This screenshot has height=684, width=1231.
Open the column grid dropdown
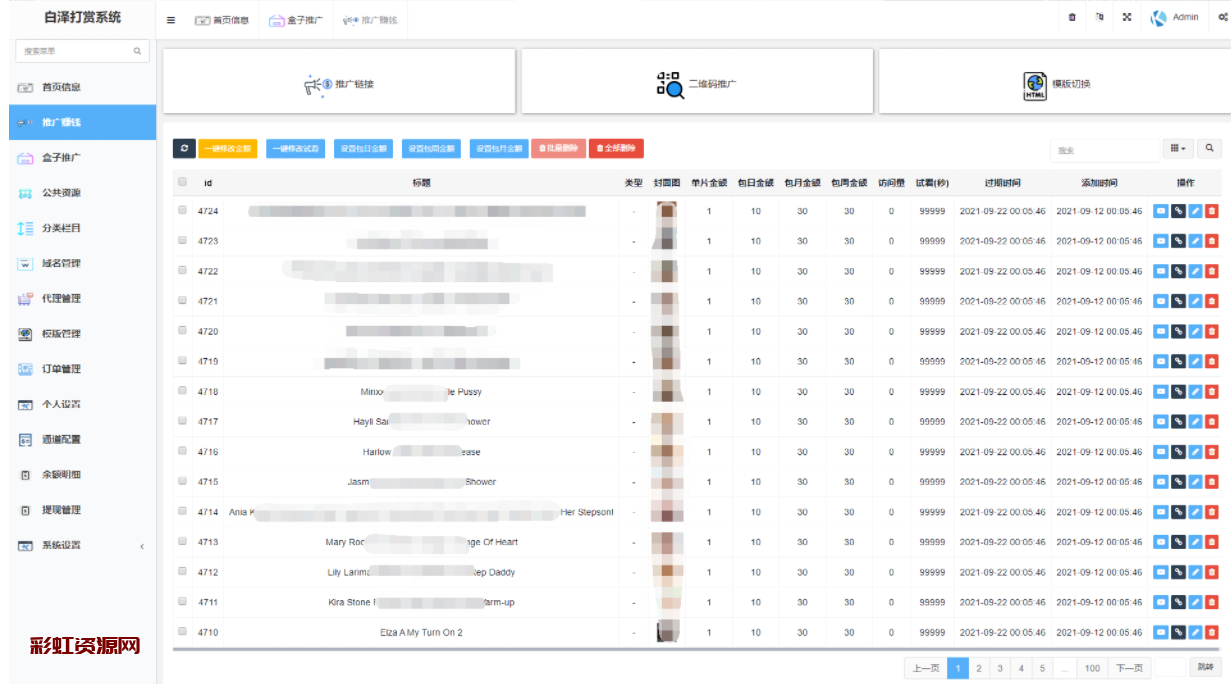coord(1178,148)
